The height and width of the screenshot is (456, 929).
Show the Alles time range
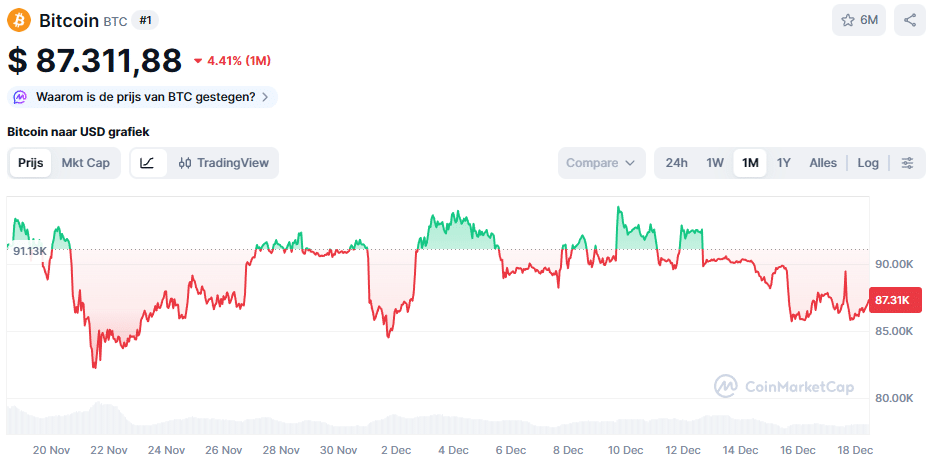coord(823,163)
